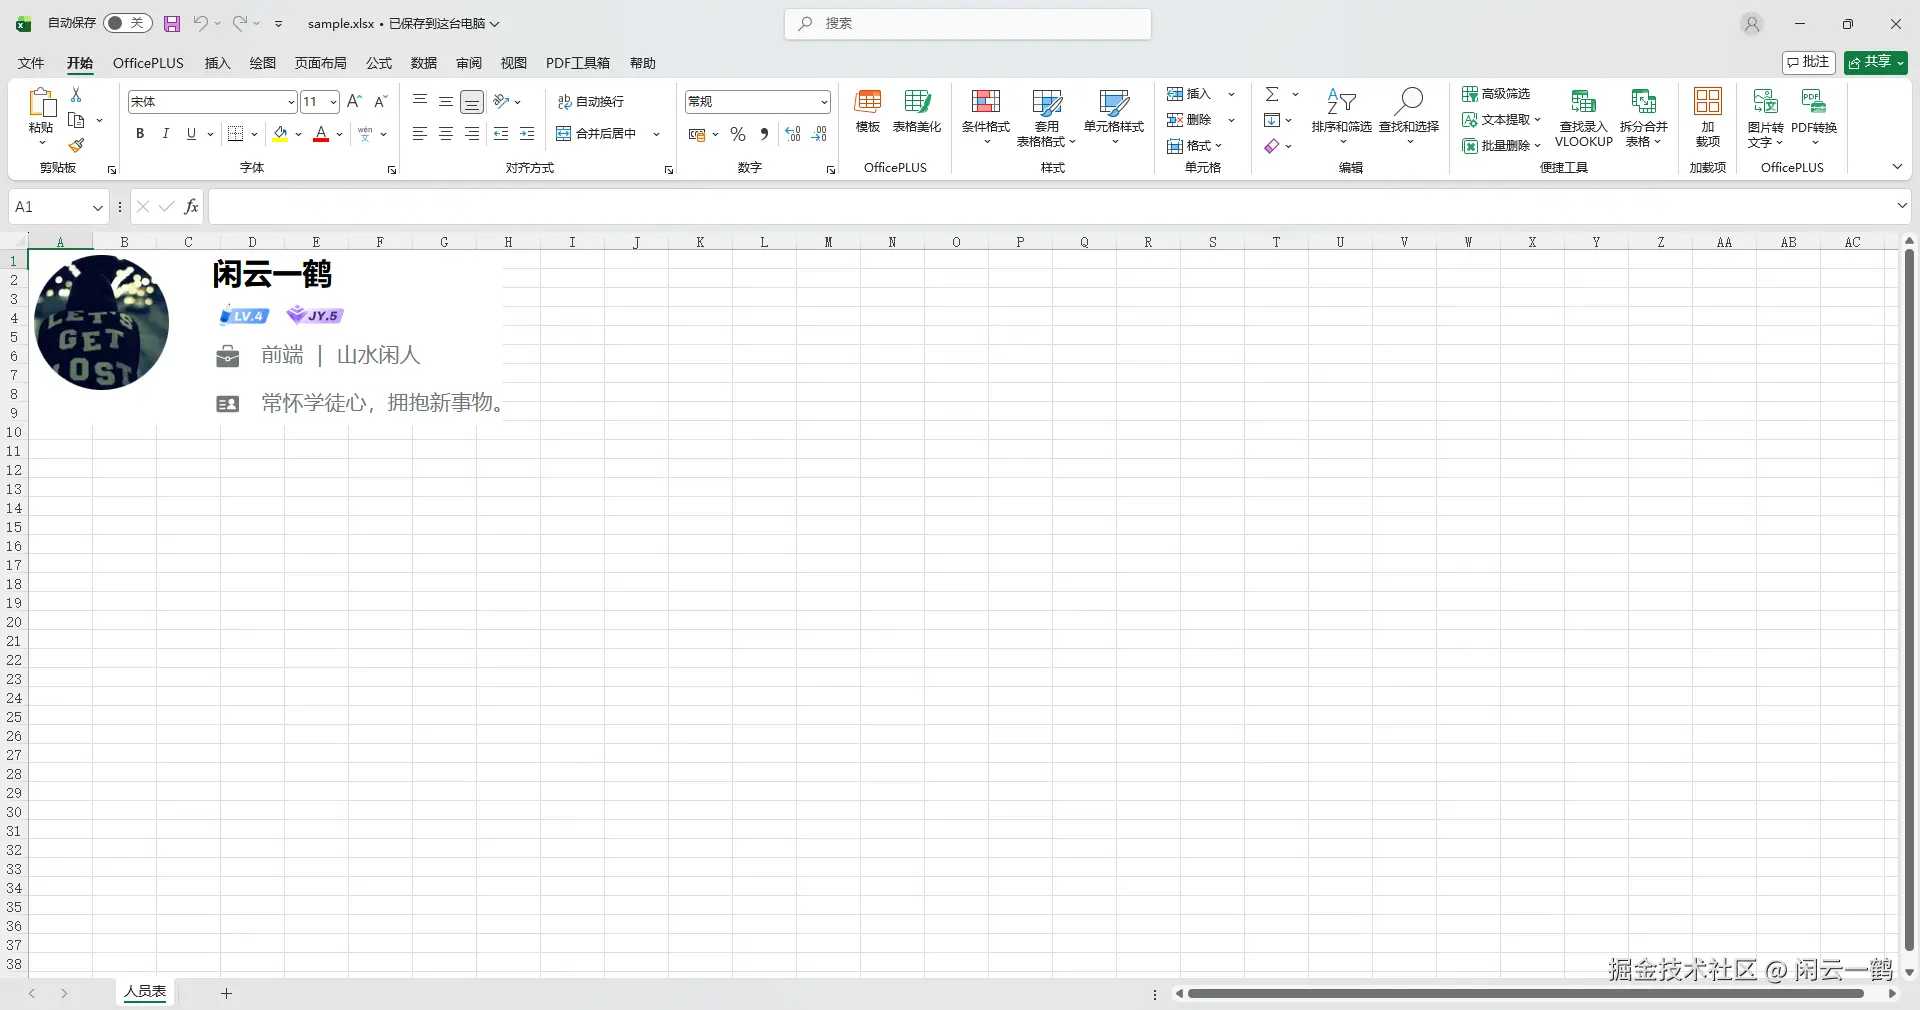The width and height of the screenshot is (1920, 1010).
Task: Open the number format dropdown 常规
Action: pos(824,102)
